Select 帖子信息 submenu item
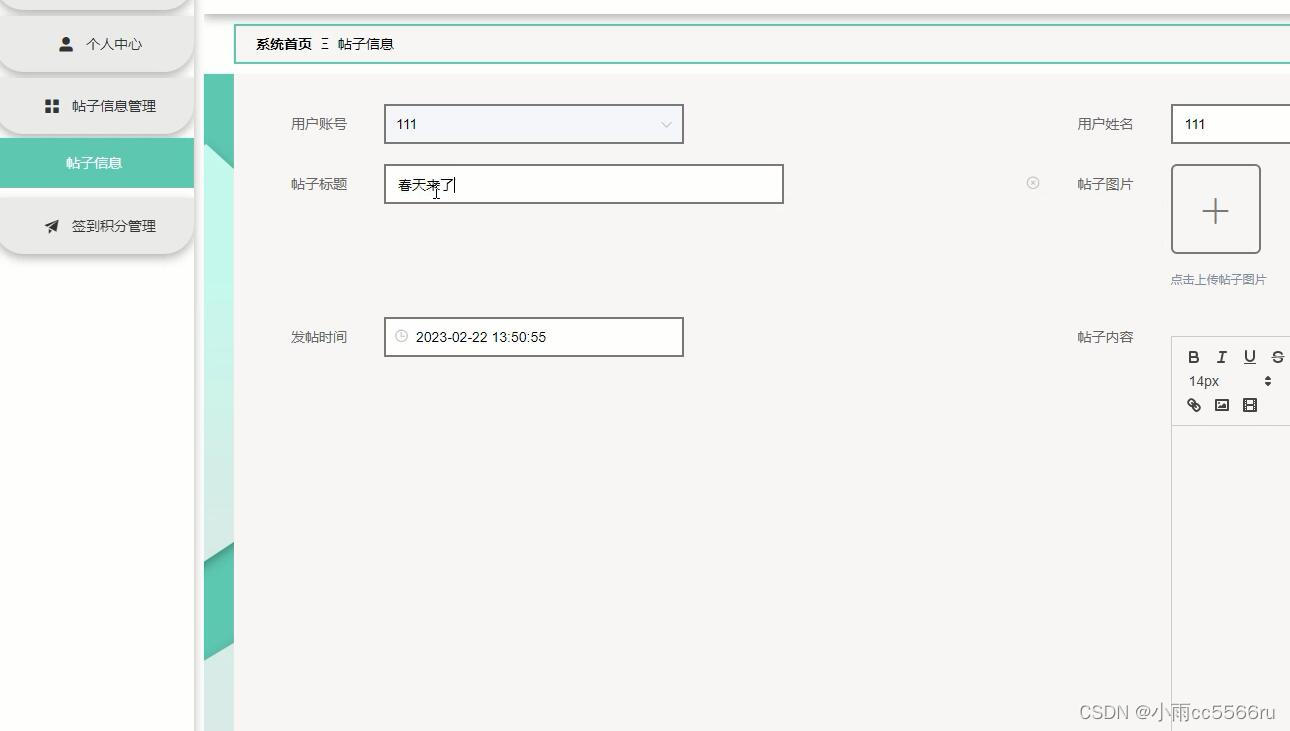The image size is (1290, 731). [97, 163]
